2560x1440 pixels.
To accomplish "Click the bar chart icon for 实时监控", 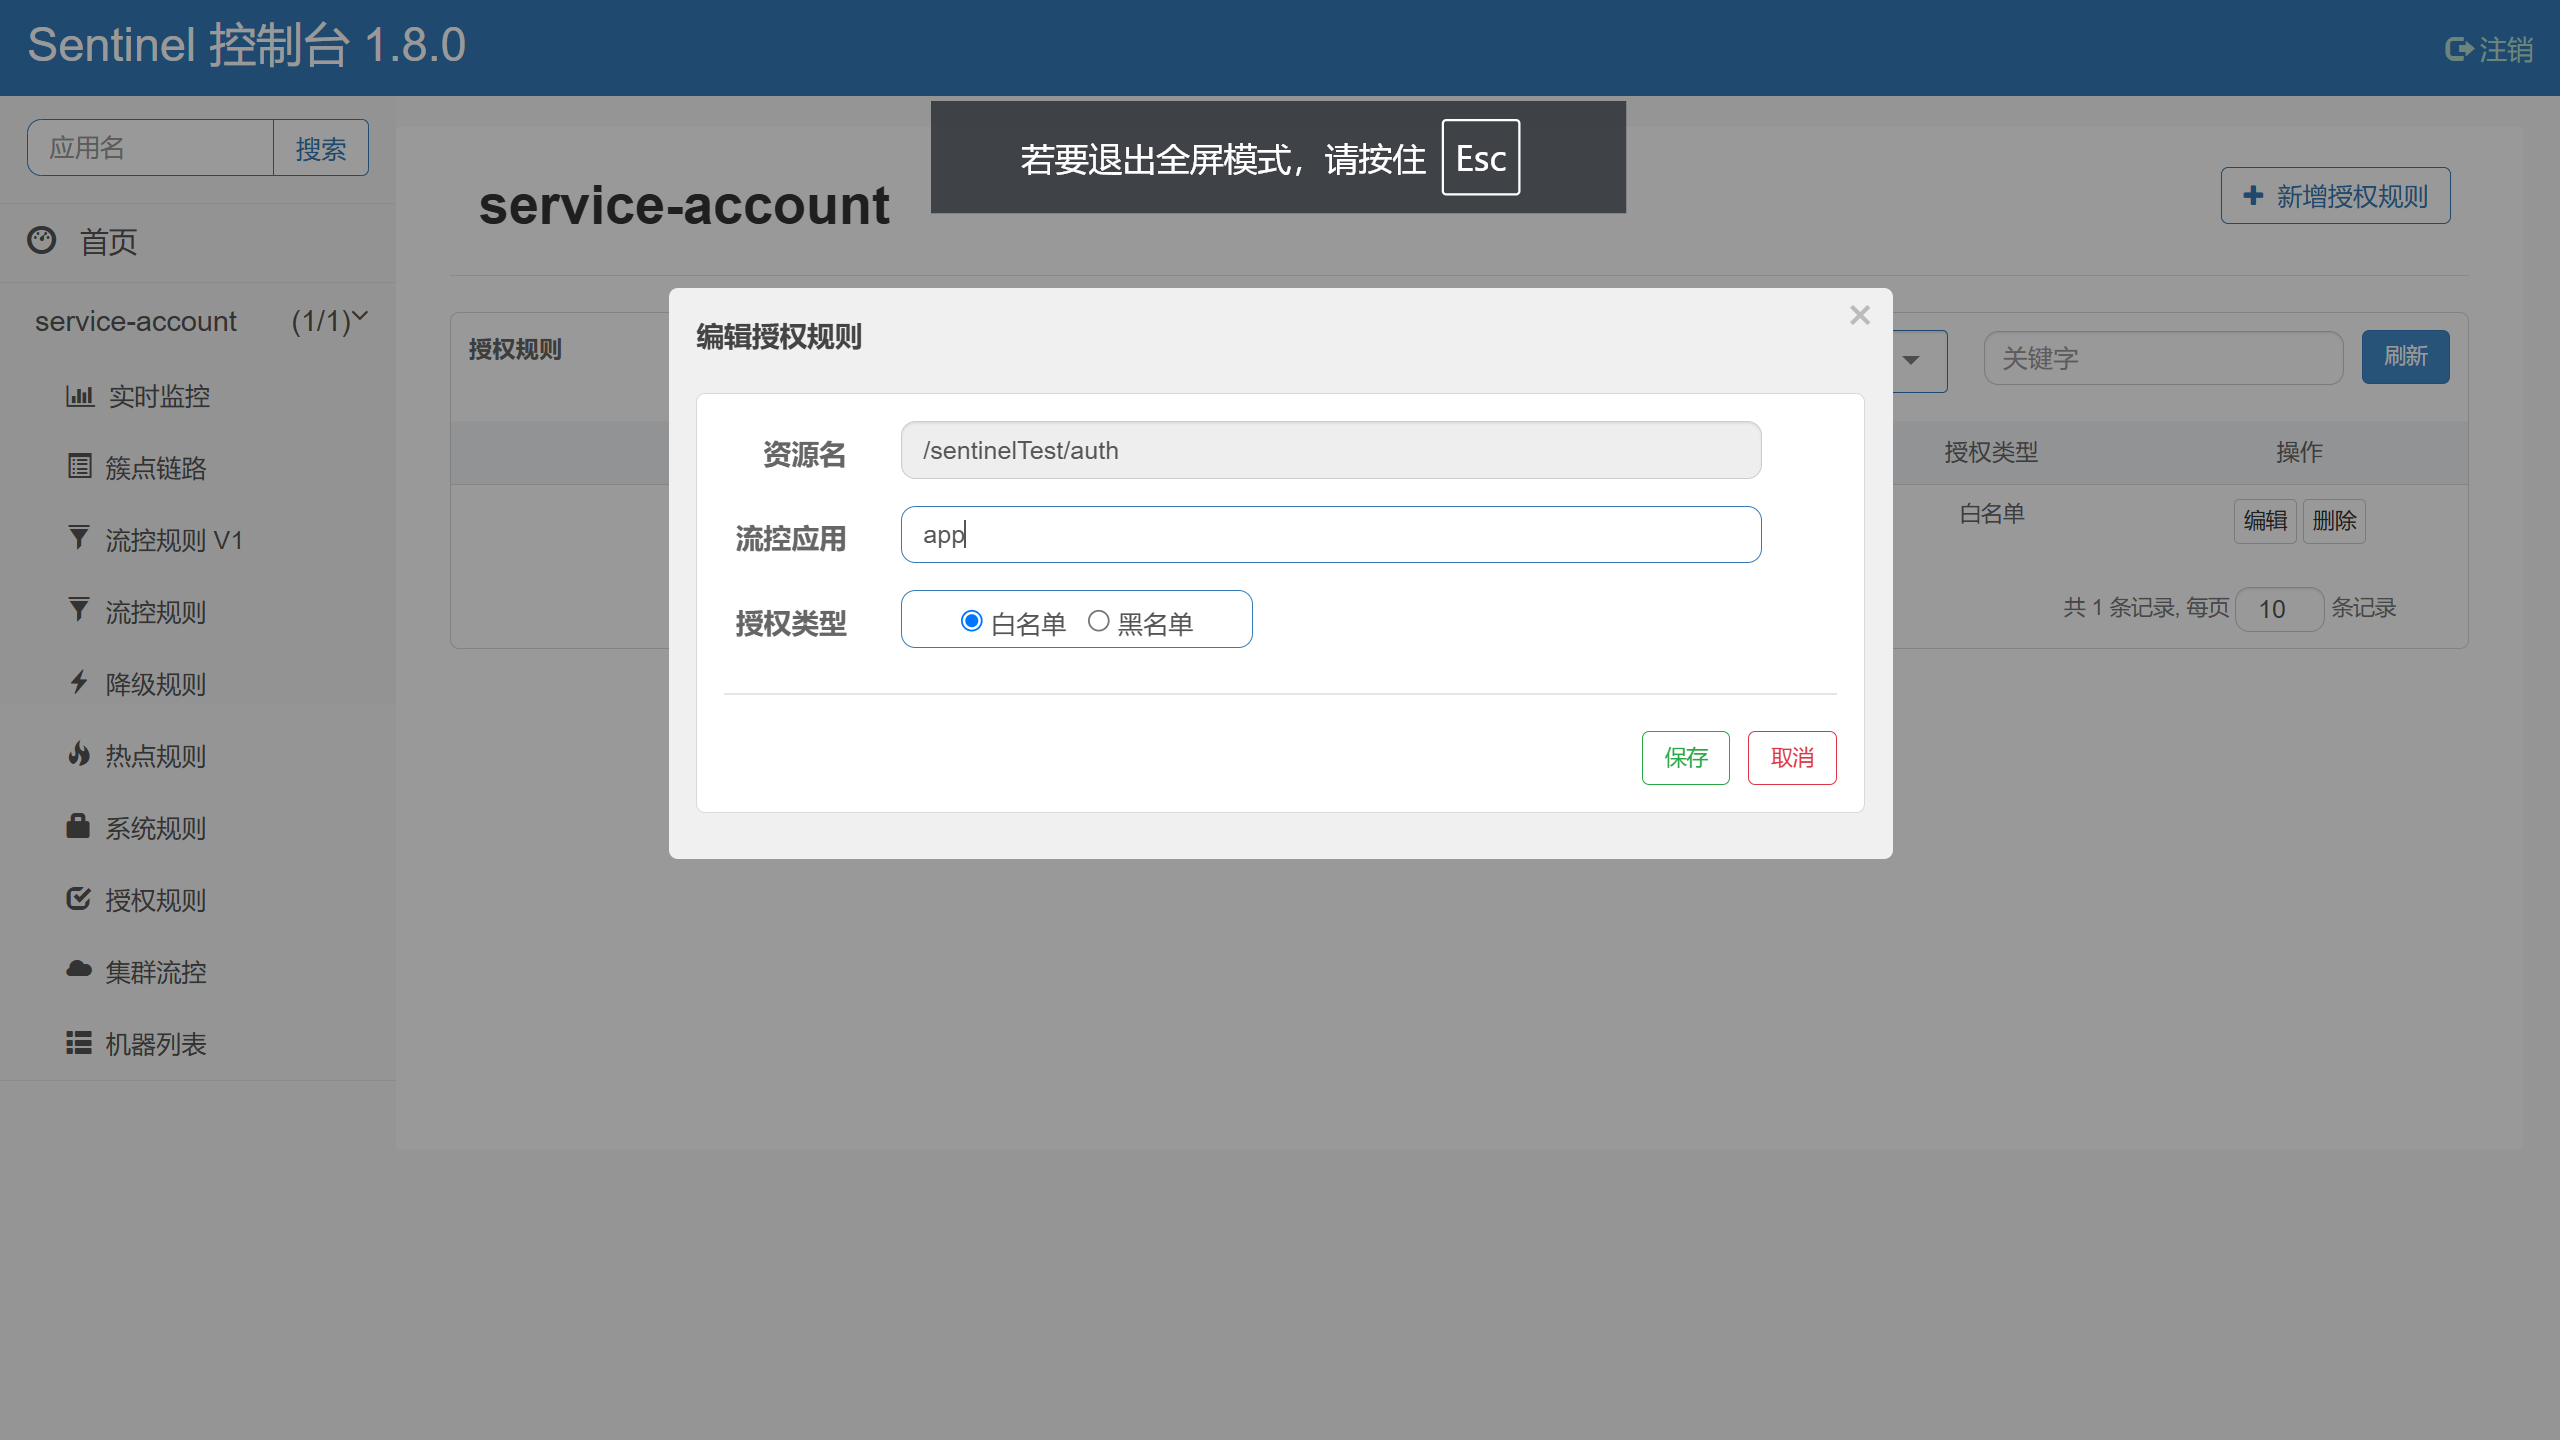I will pos(79,396).
